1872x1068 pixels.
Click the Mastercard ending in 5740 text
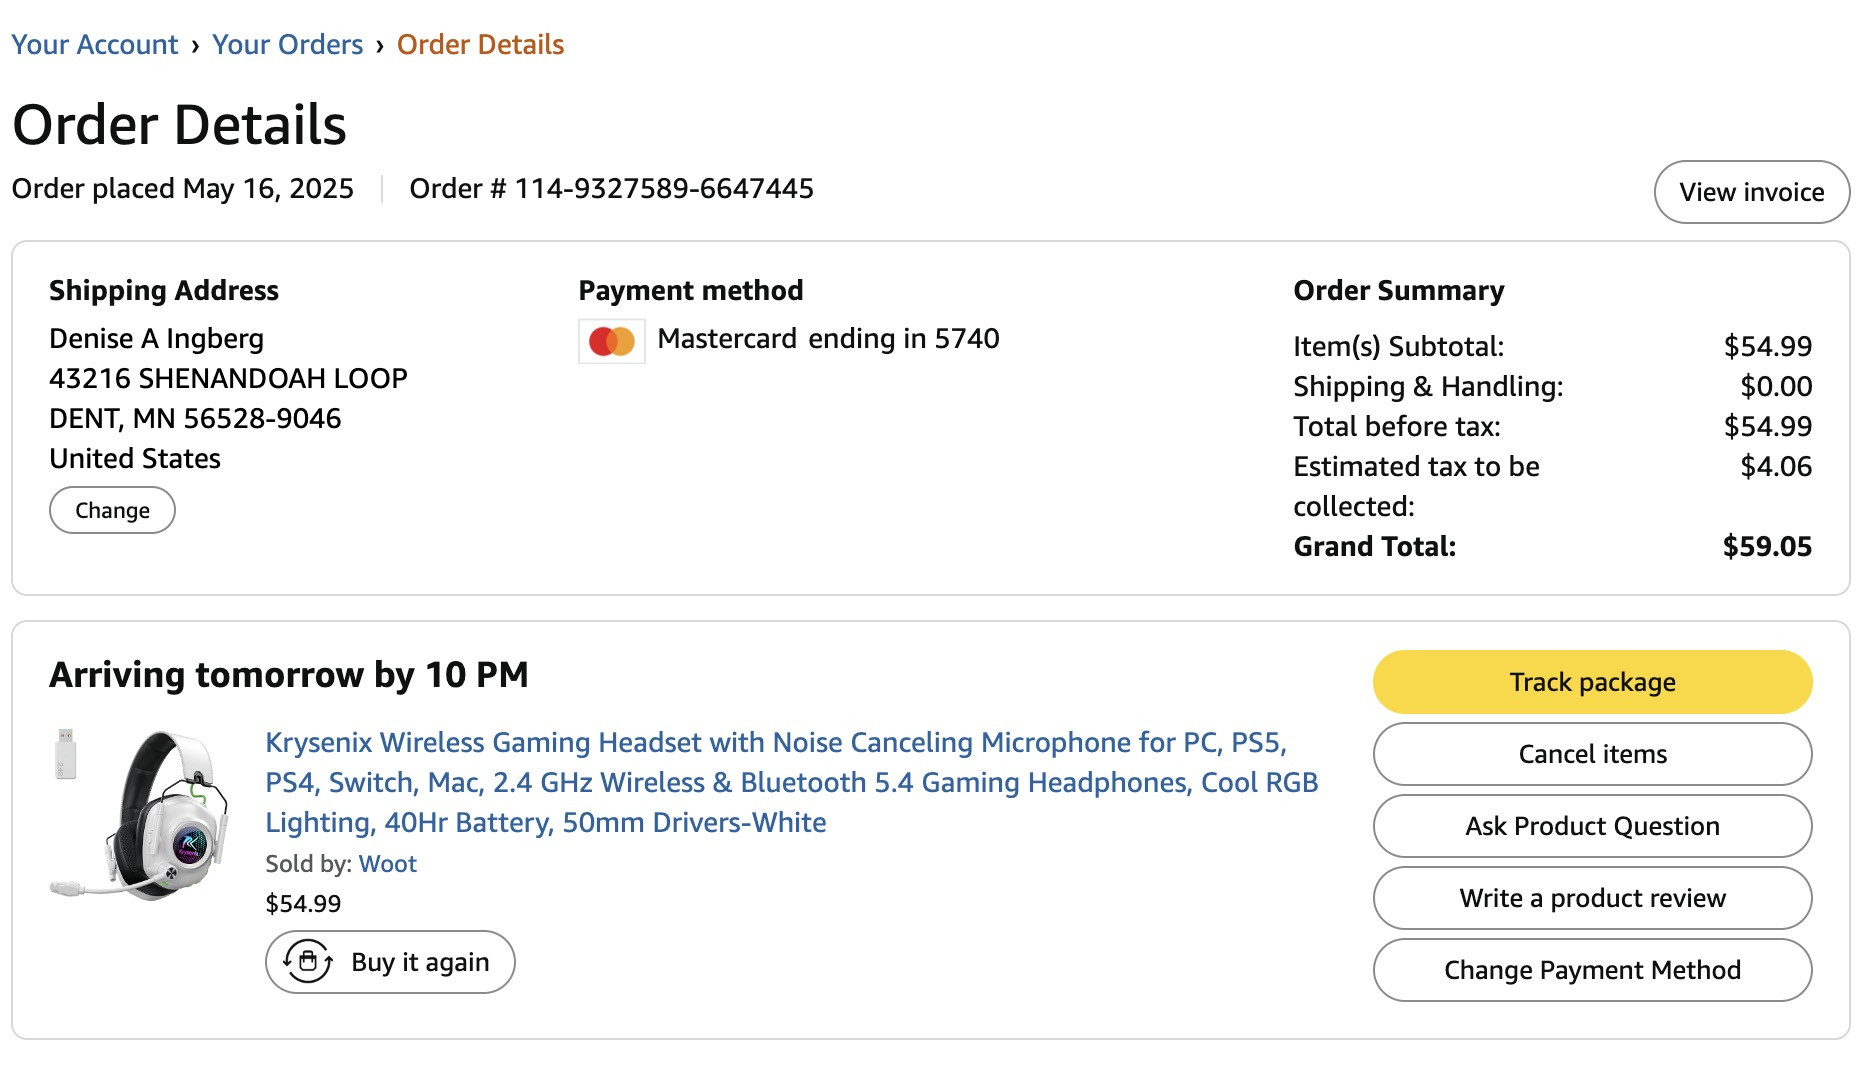pyautogui.click(x=828, y=339)
